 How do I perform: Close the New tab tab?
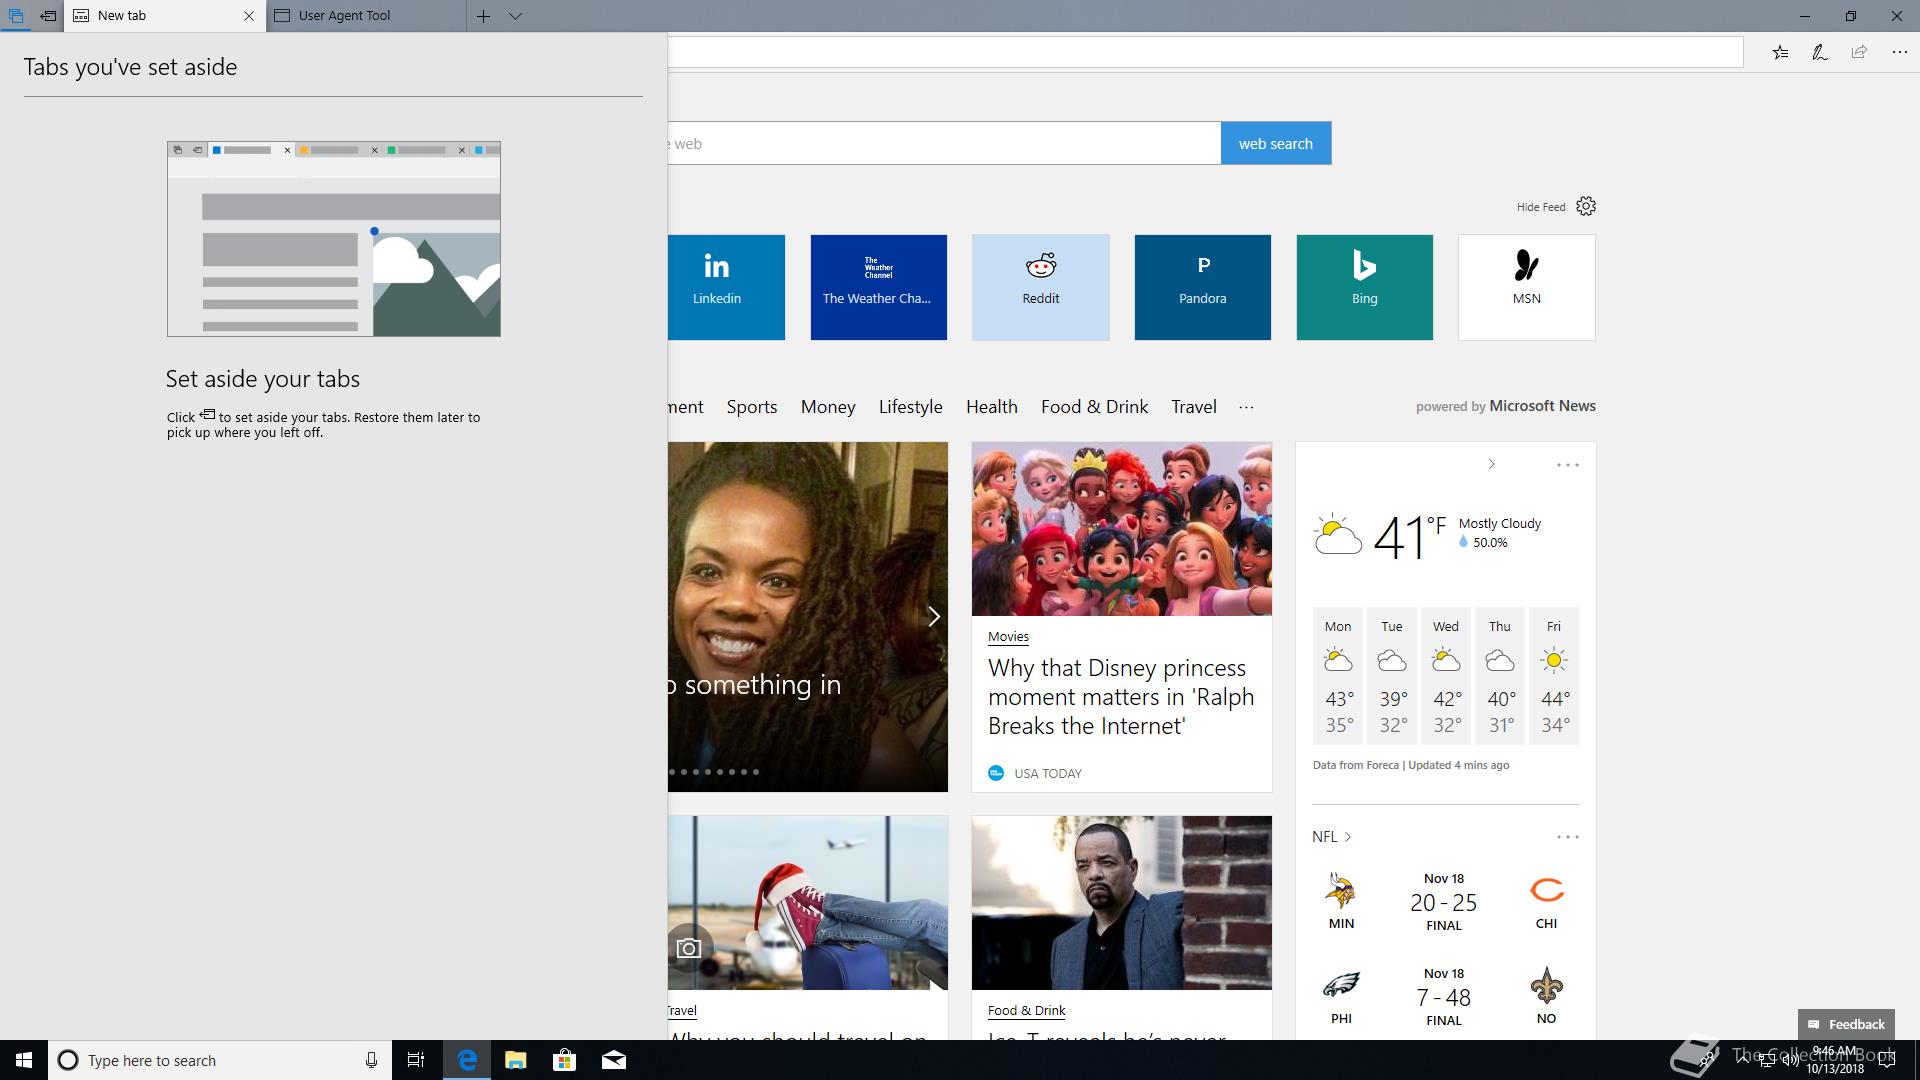tap(249, 16)
